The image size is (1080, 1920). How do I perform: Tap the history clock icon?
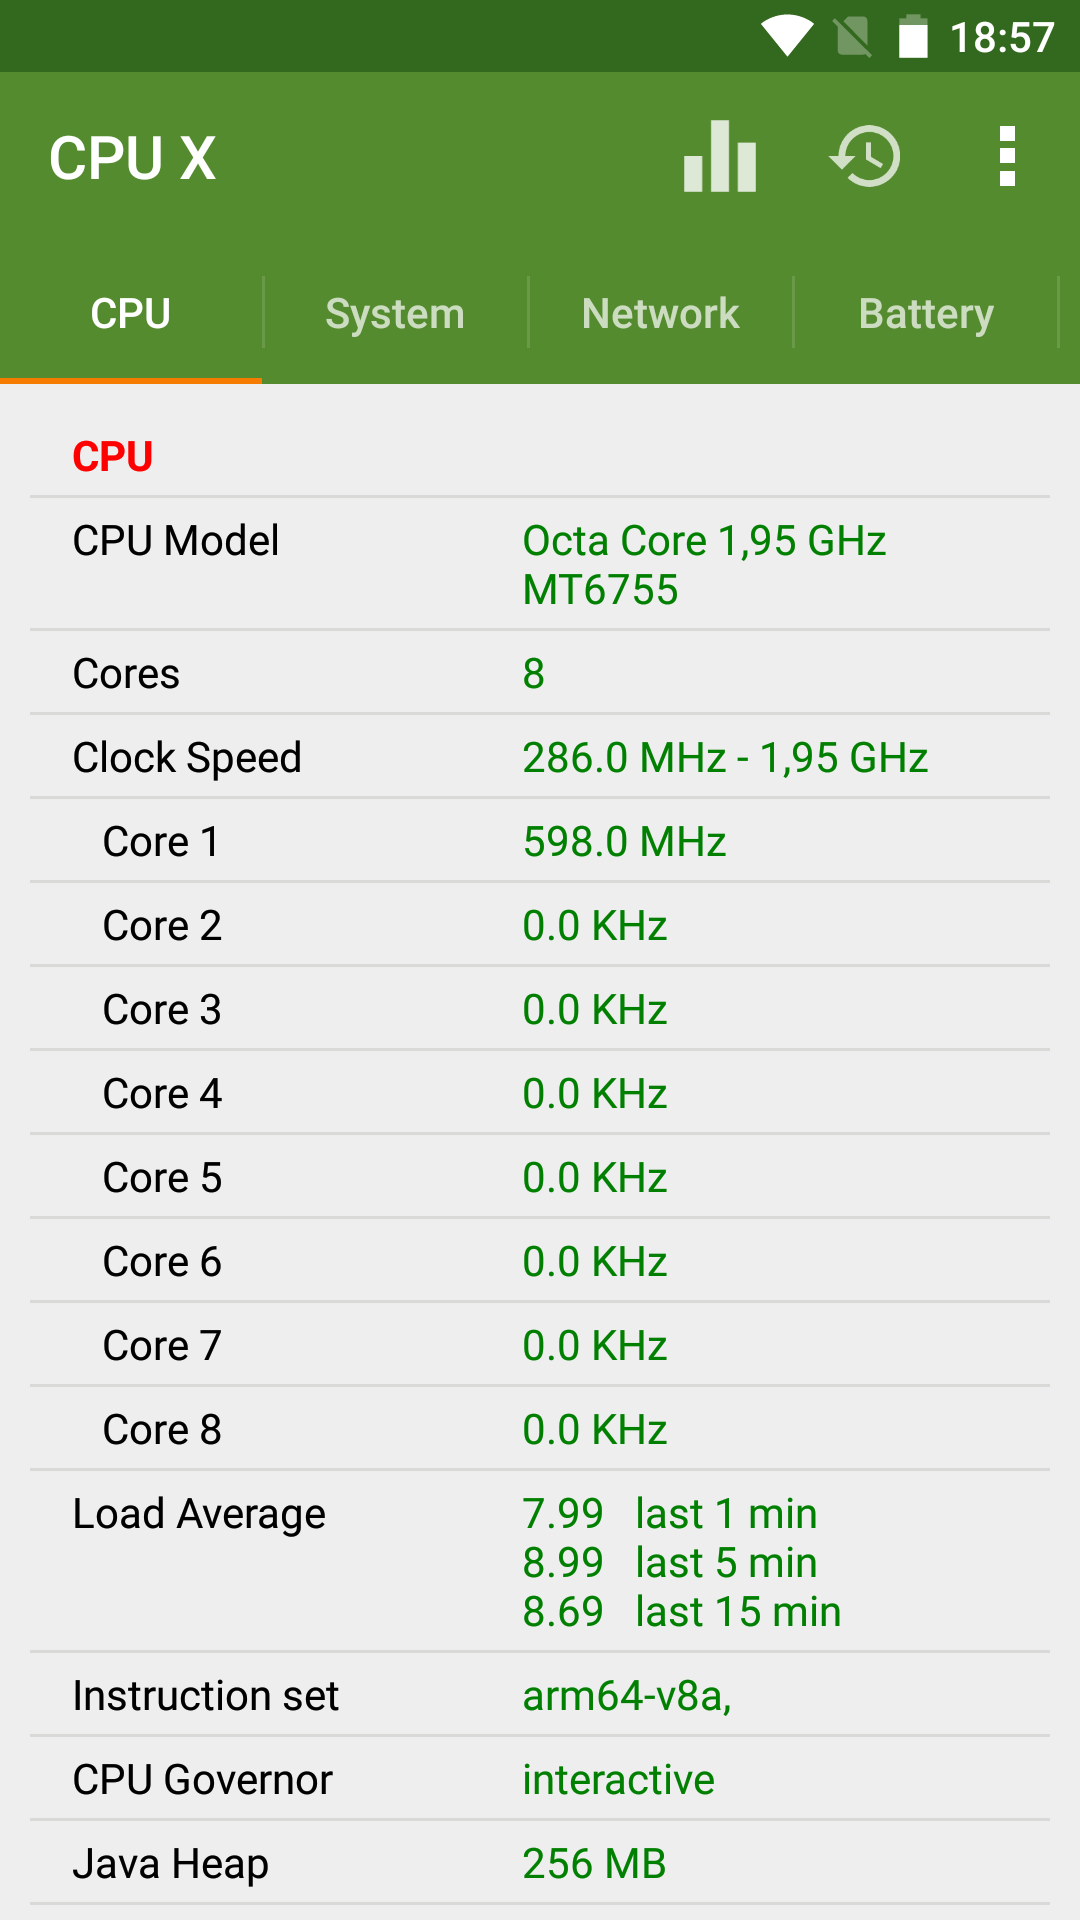(x=865, y=157)
